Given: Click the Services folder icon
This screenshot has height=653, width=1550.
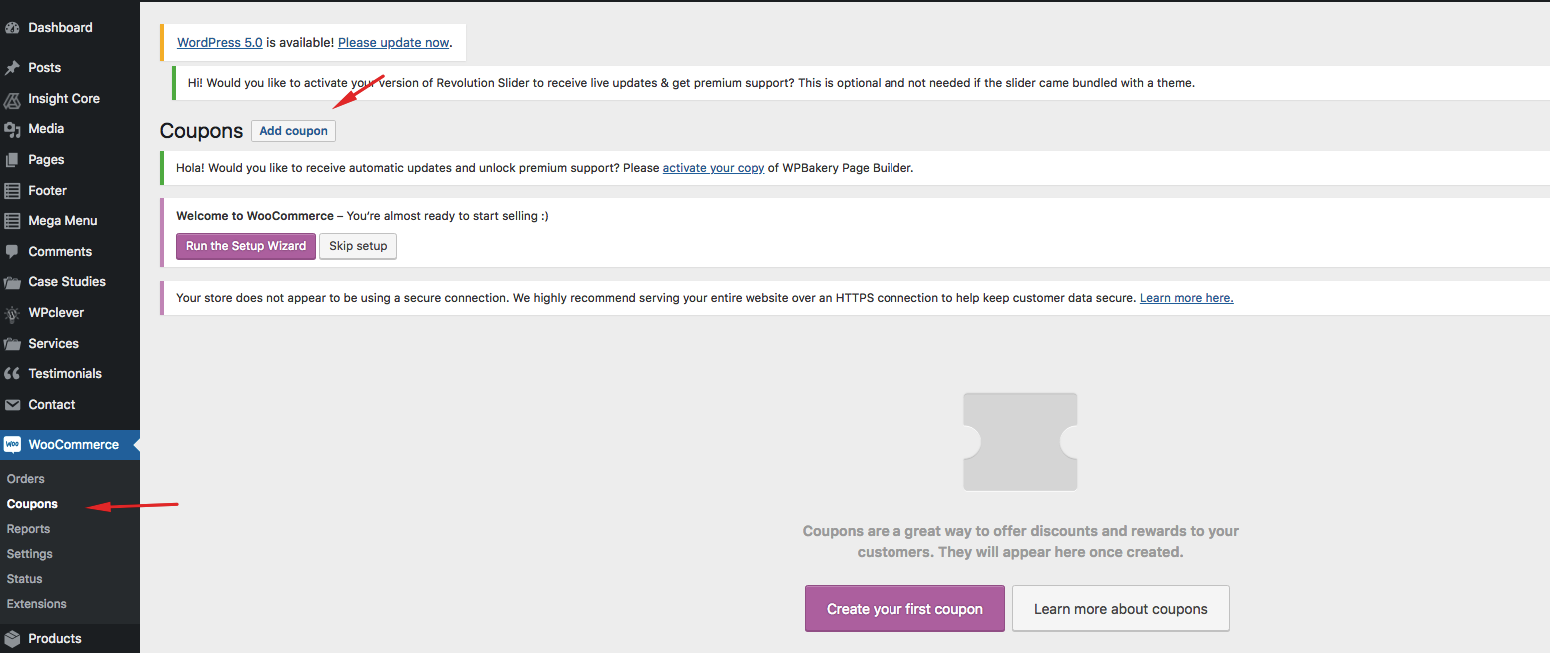Looking at the screenshot, I should click(12, 344).
